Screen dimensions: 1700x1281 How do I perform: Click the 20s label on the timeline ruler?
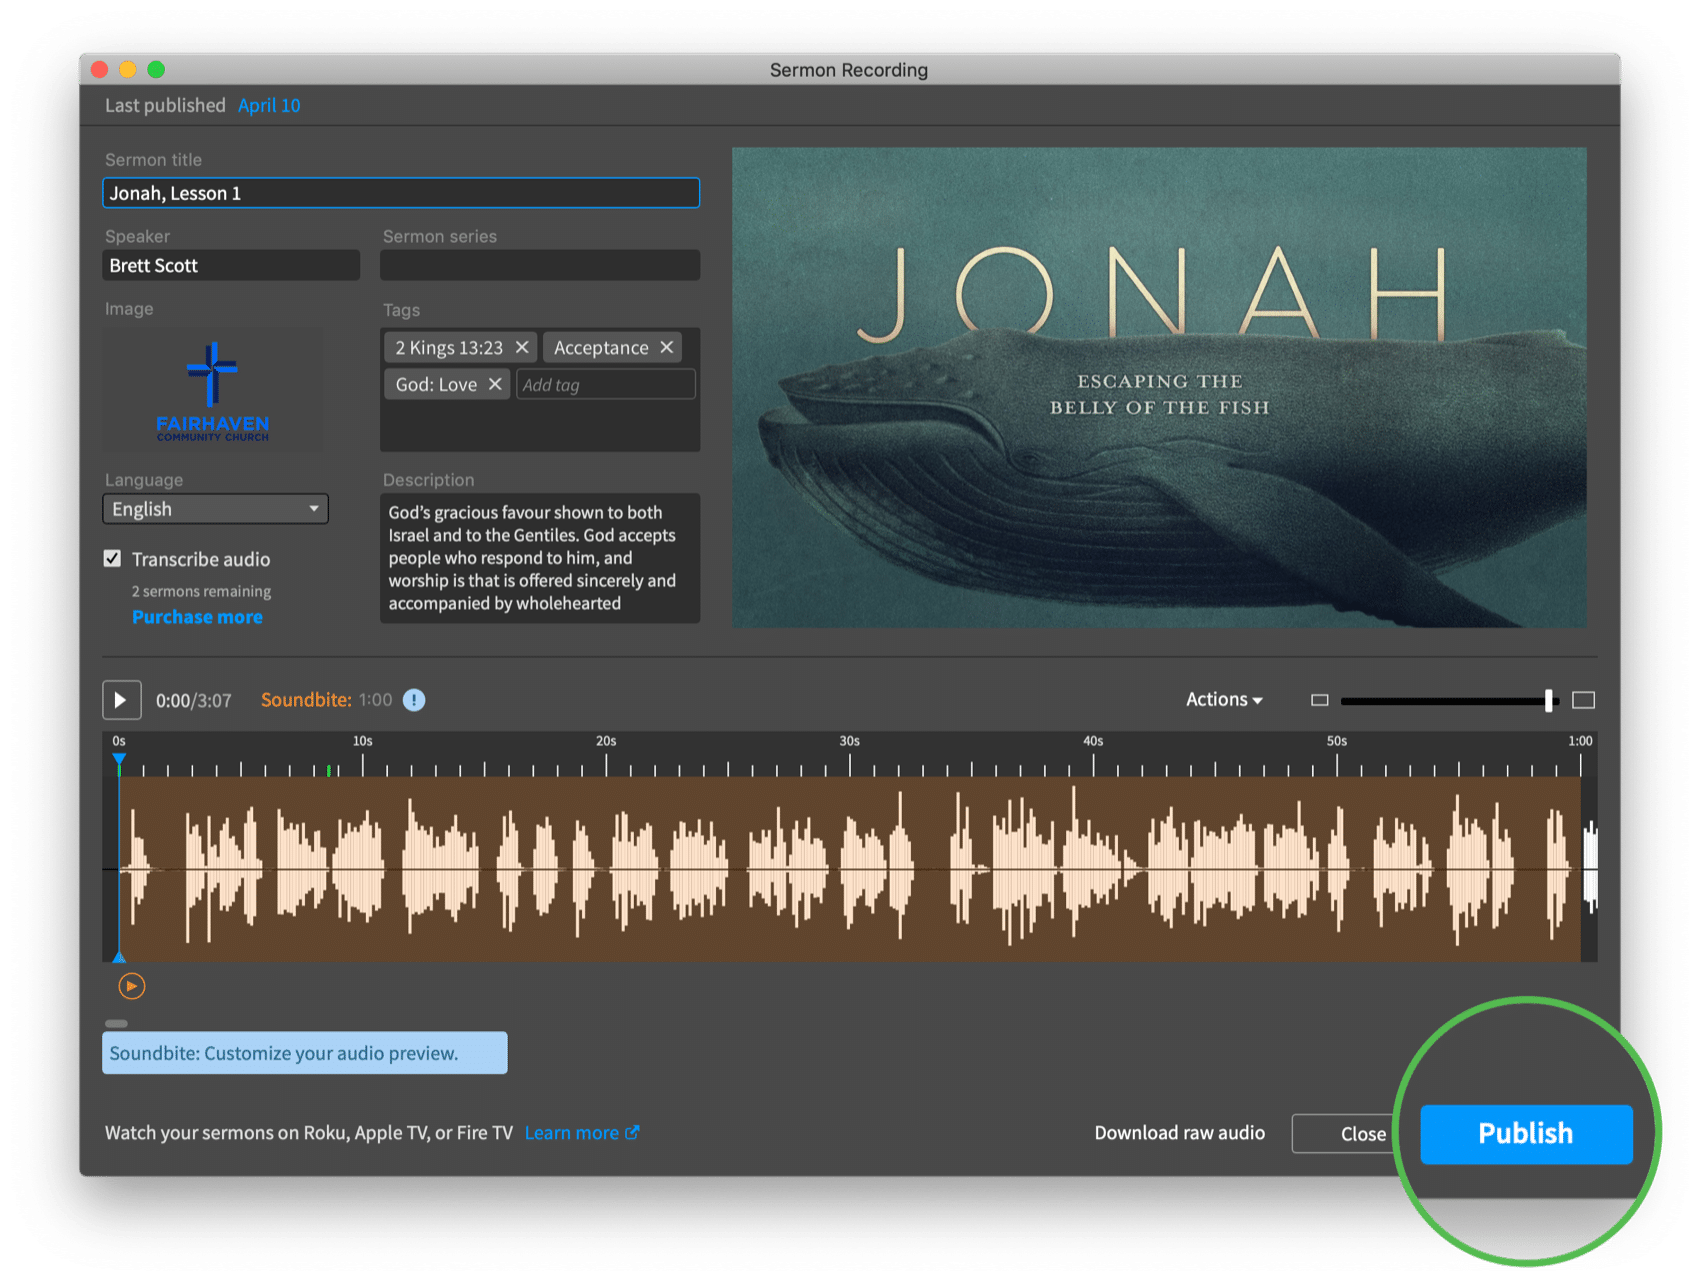(x=606, y=741)
